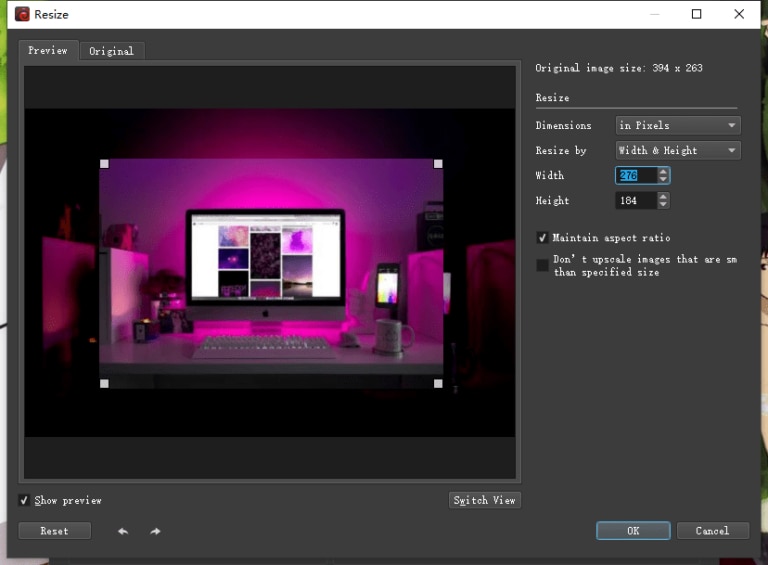
Task: Open the Dimensions in Pixels dropdown
Action: (x=678, y=125)
